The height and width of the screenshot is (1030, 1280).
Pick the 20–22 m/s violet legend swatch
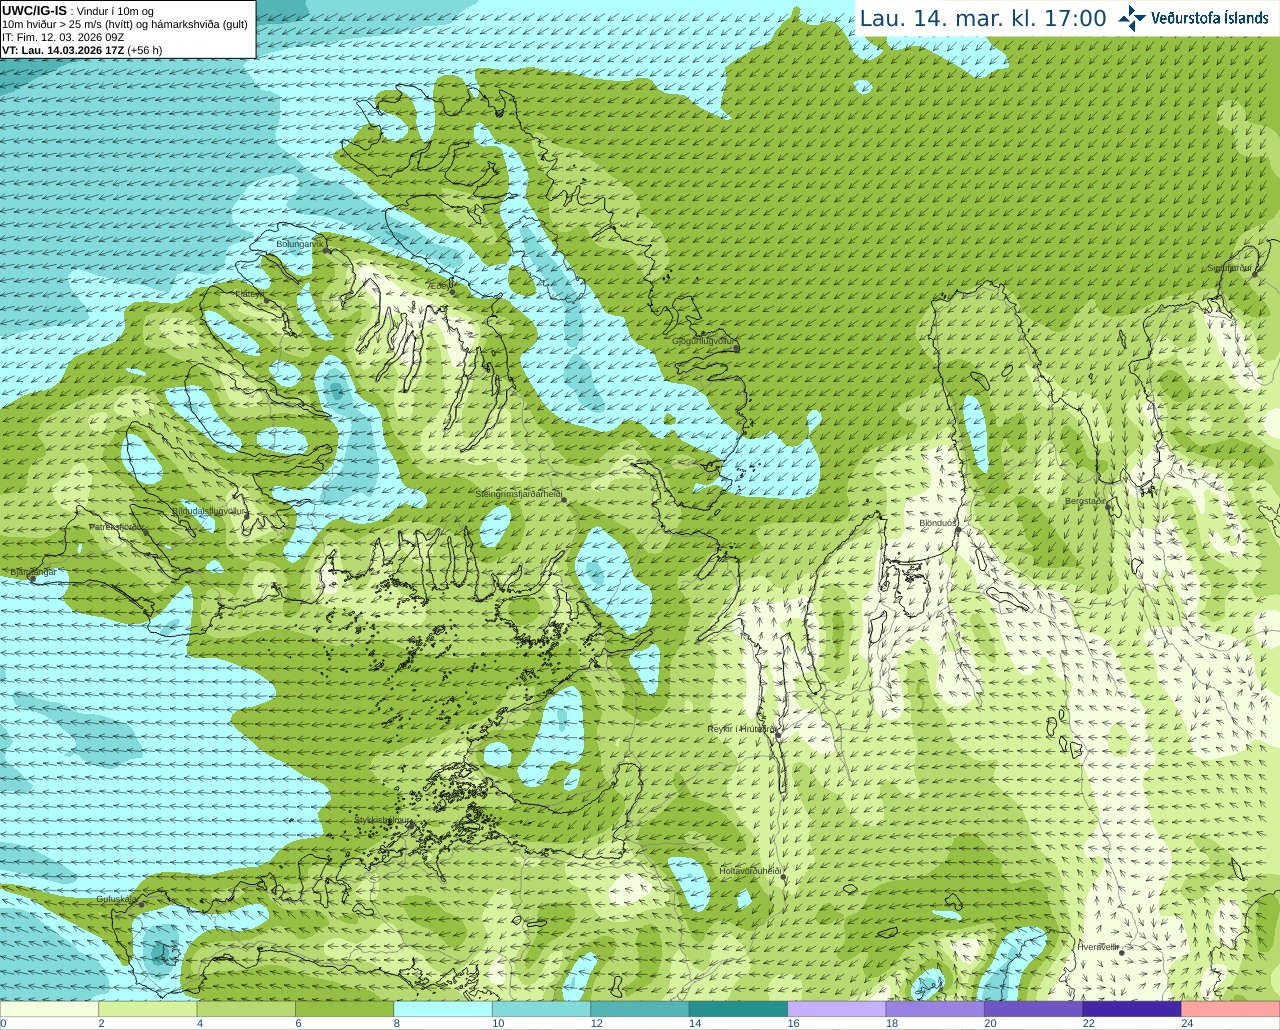point(1034,1008)
